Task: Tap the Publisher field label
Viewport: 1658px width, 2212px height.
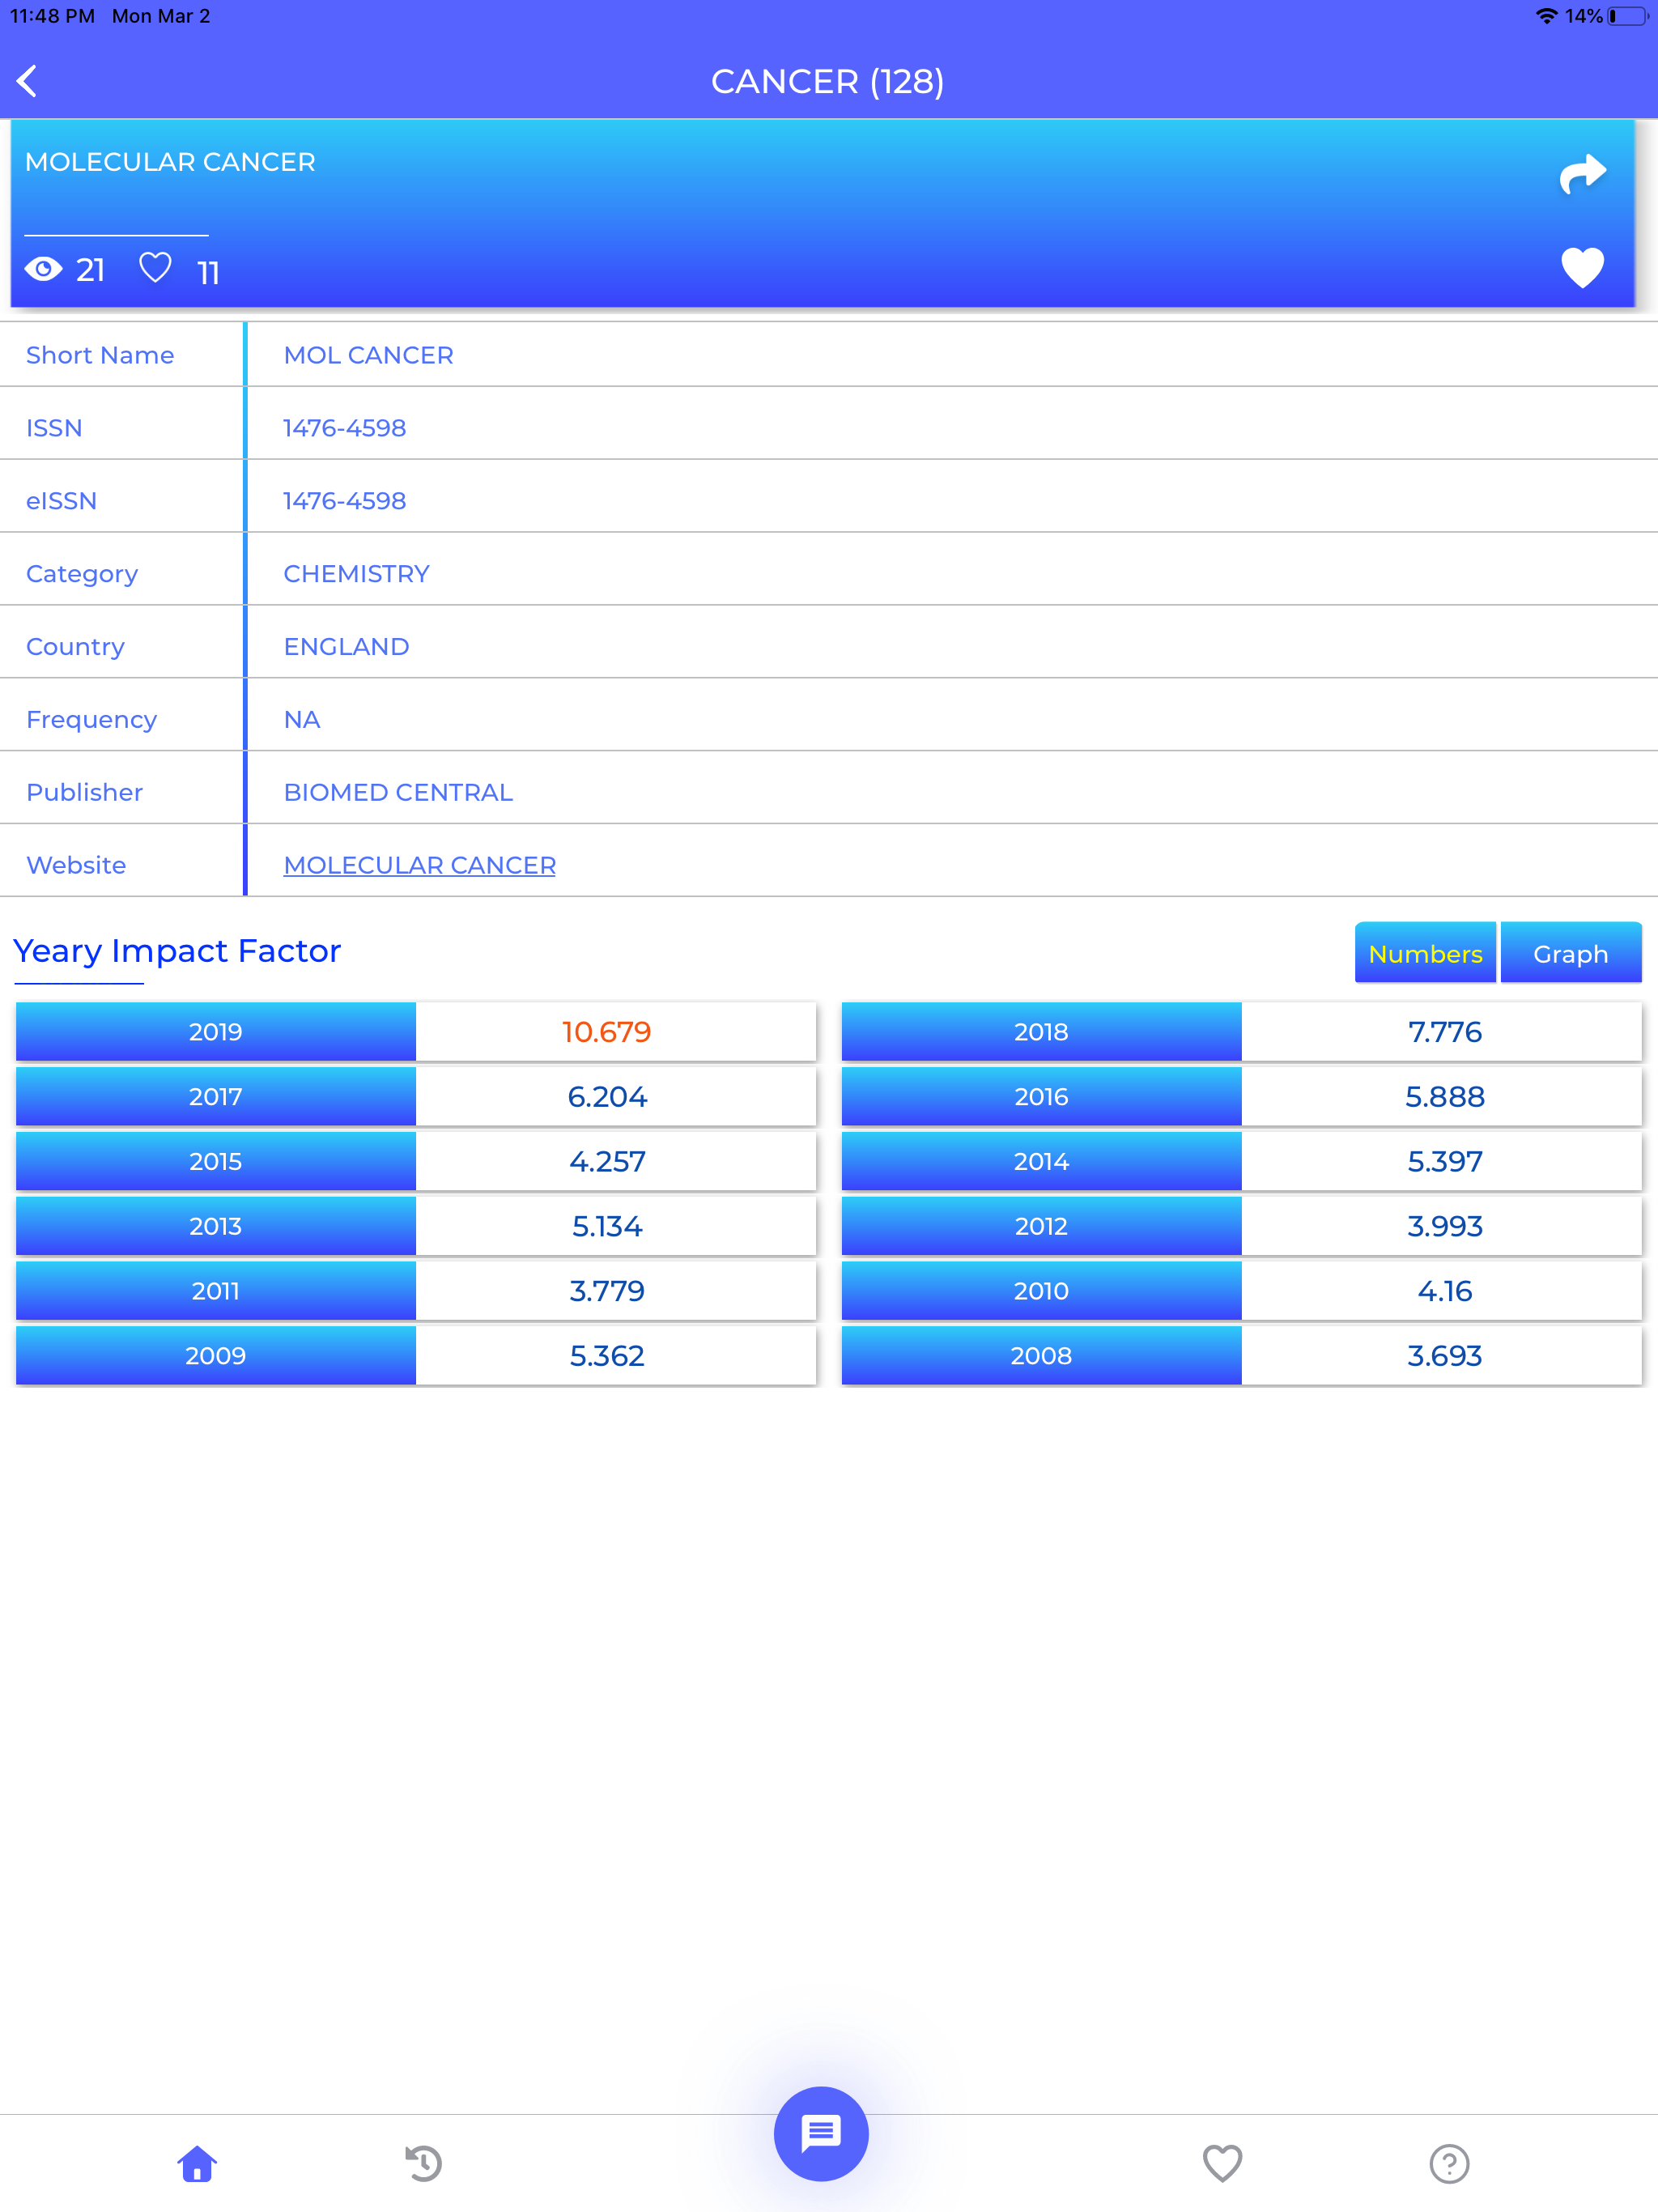Action: click(84, 792)
